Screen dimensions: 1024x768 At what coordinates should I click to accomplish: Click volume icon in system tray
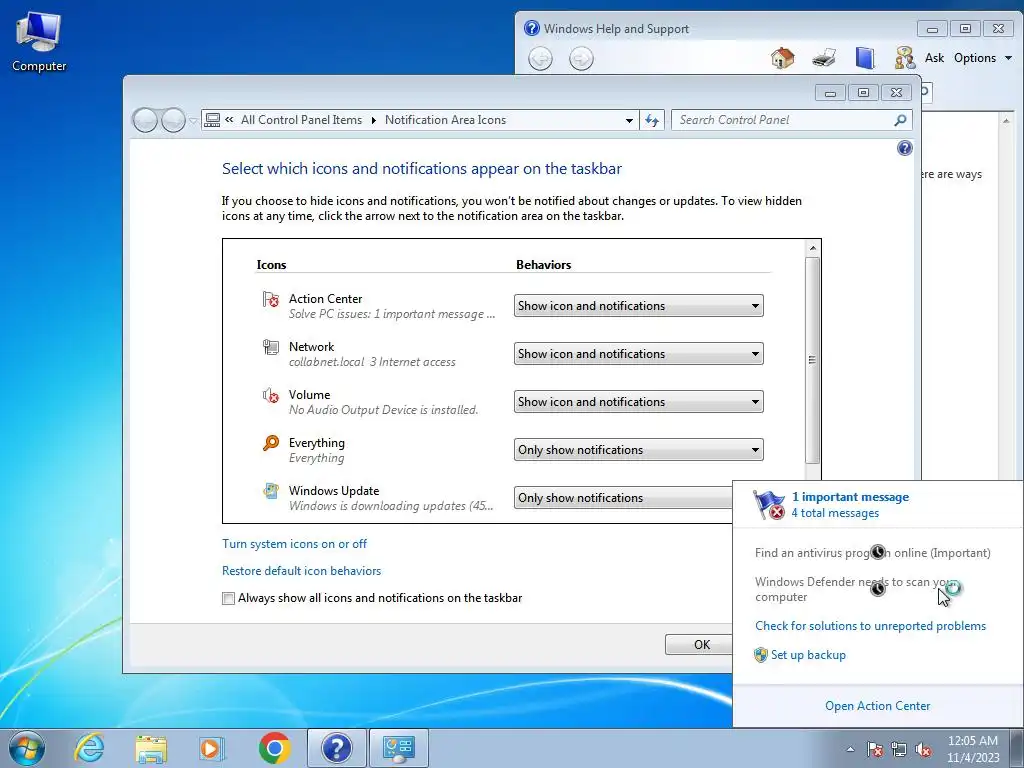coord(923,750)
